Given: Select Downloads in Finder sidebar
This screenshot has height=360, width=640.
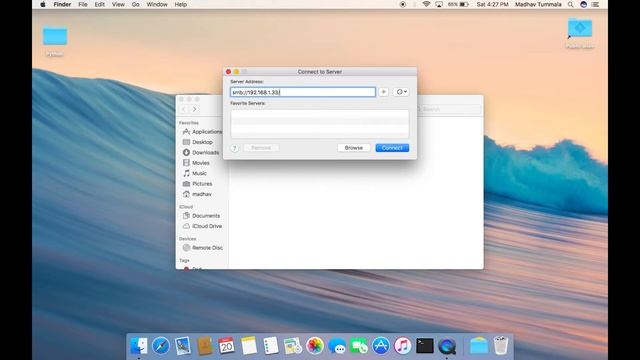Looking at the screenshot, I should [x=202, y=152].
